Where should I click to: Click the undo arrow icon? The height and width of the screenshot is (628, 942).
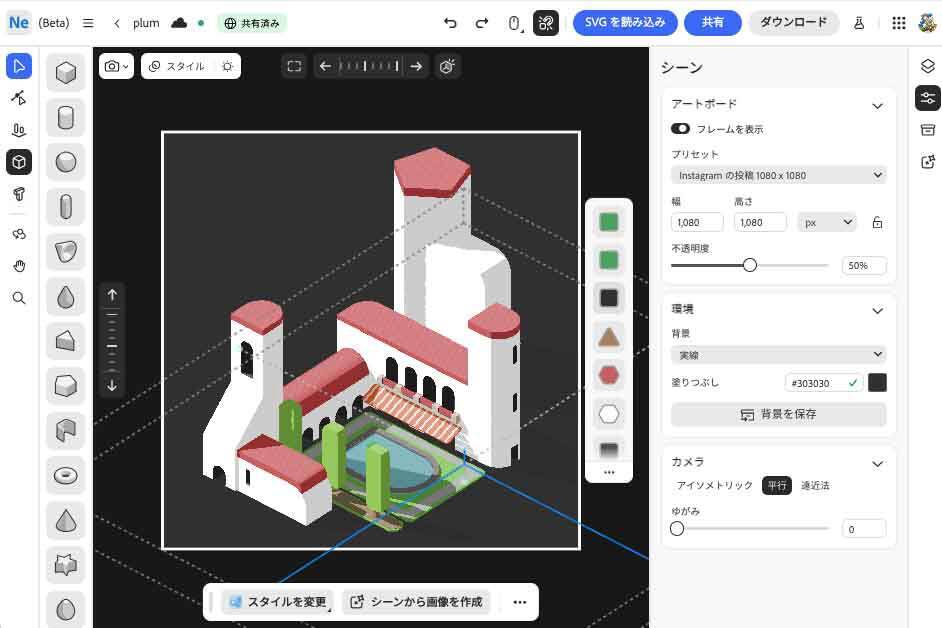click(x=450, y=23)
